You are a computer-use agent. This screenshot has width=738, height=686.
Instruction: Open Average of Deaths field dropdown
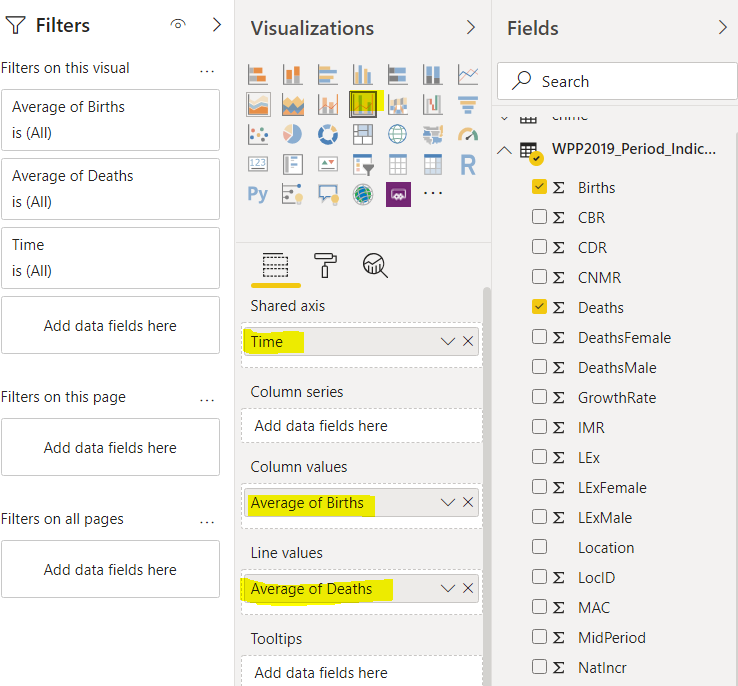coord(448,589)
